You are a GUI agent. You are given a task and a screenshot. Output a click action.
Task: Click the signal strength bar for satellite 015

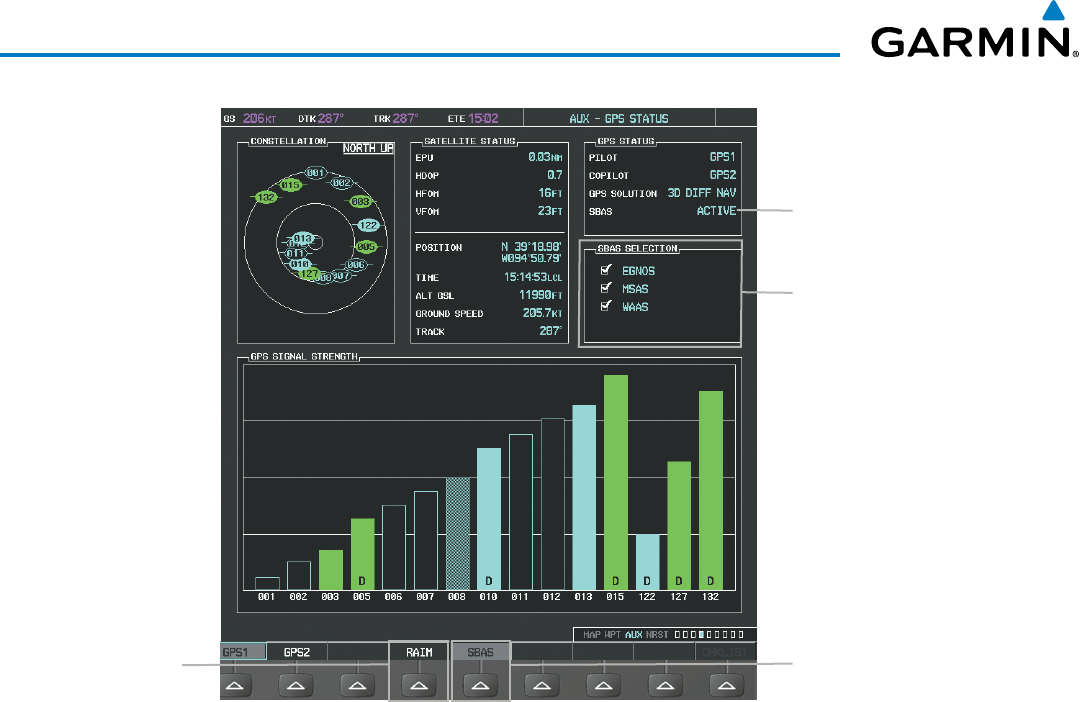pos(616,482)
